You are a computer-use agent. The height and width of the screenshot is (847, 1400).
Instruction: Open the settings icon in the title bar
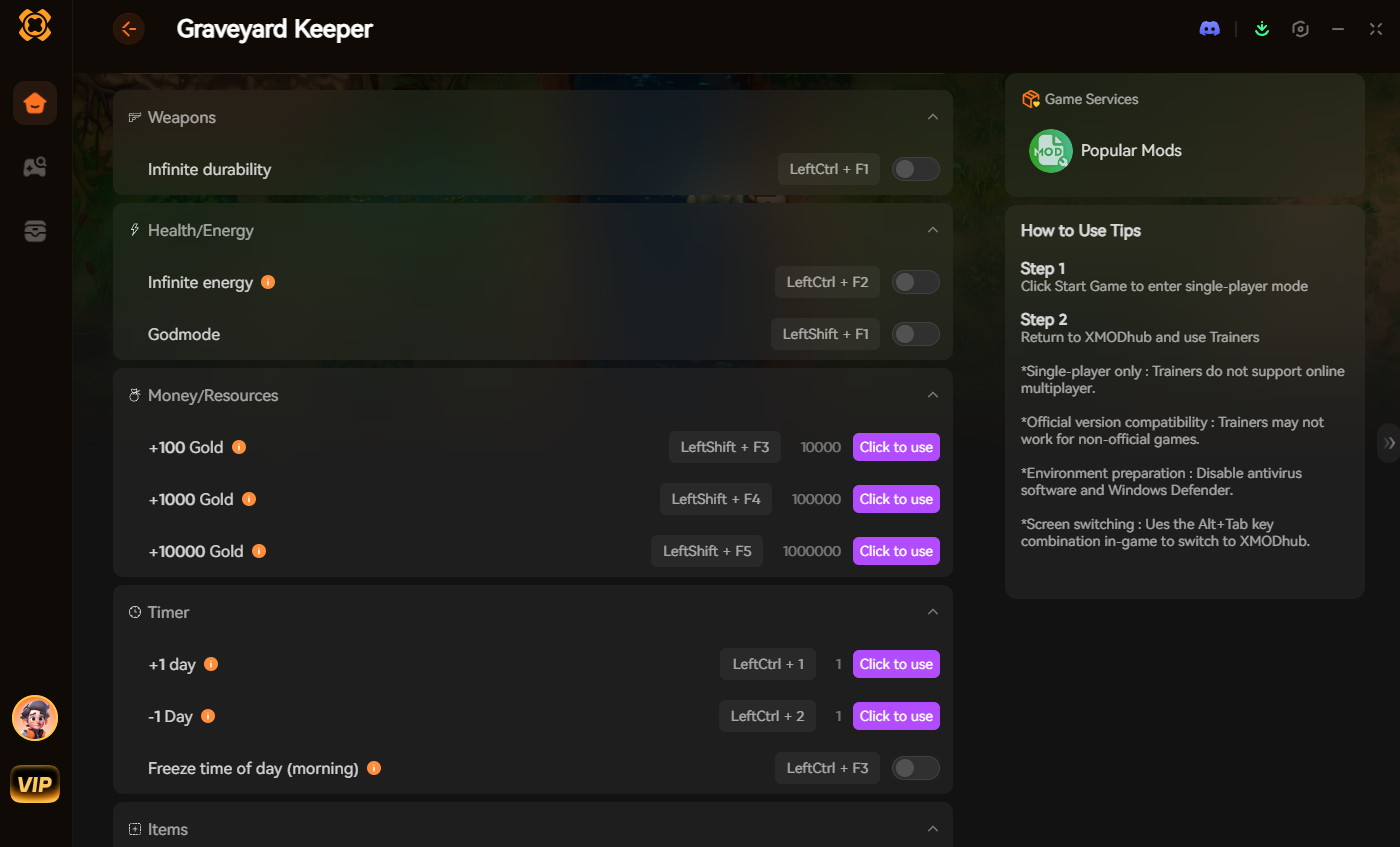(1300, 28)
